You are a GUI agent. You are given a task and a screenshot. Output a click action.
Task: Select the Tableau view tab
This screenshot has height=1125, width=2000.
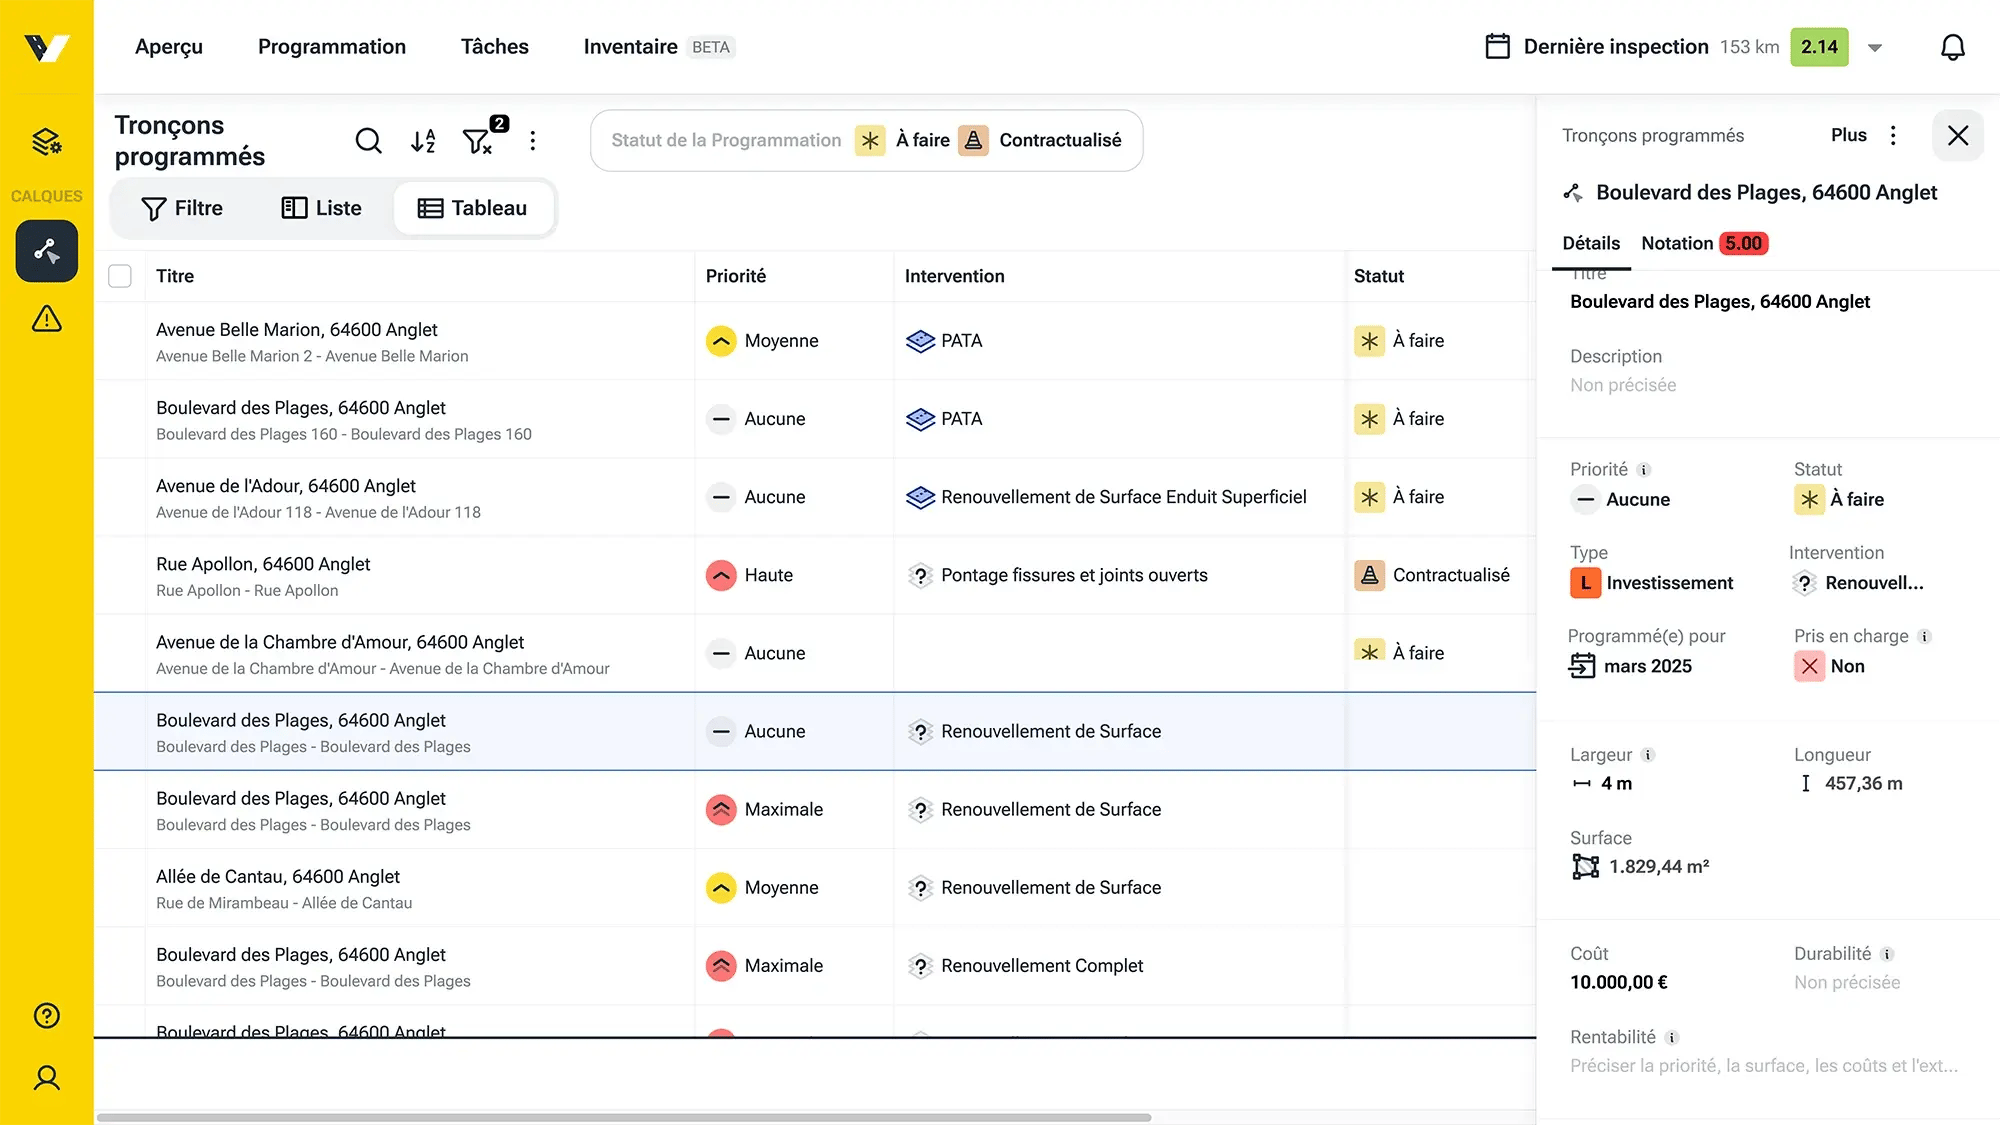click(x=471, y=207)
